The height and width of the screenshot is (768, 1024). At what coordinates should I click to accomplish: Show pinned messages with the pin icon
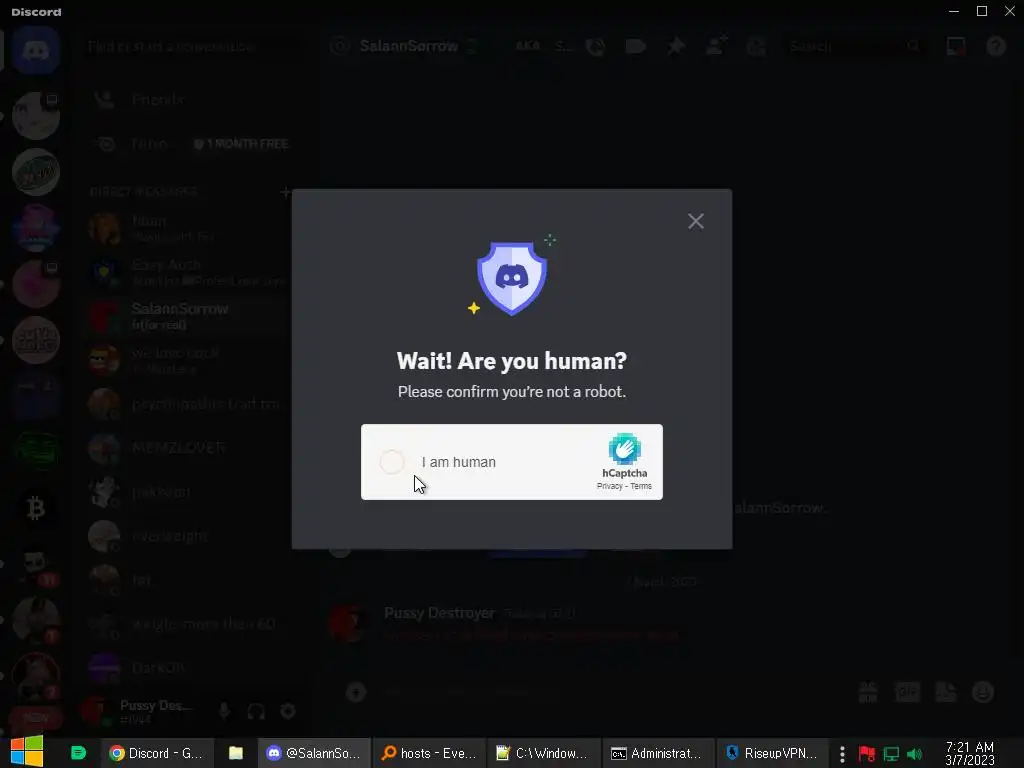676,46
